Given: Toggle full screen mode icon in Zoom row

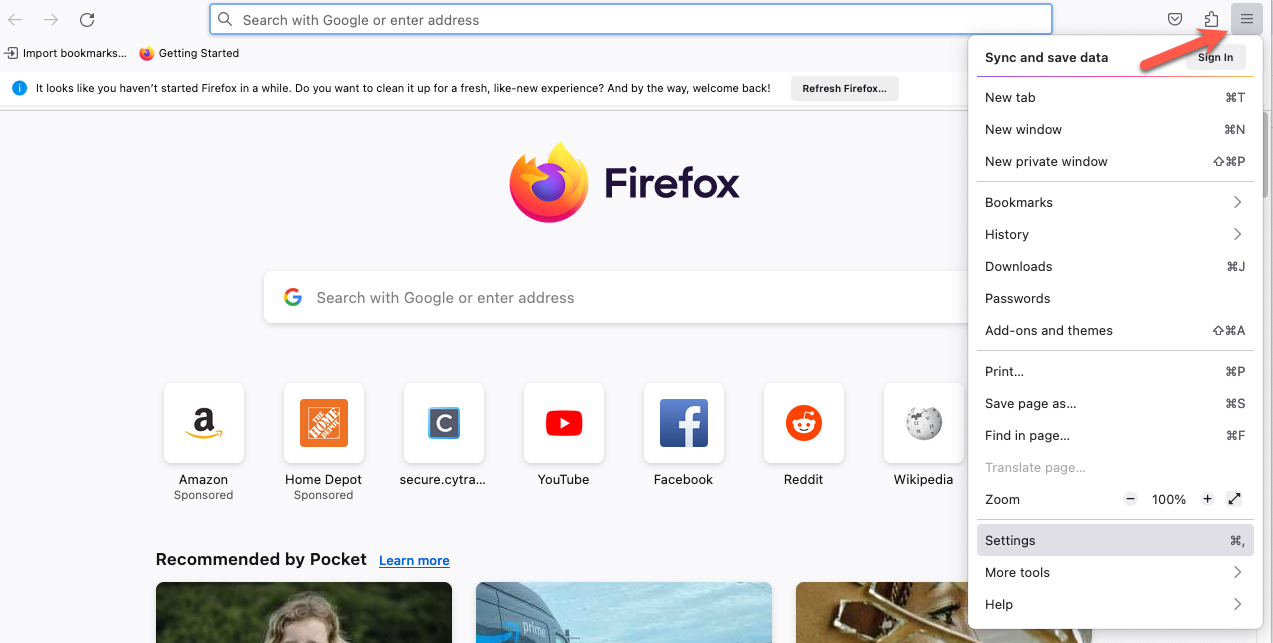Looking at the screenshot, I should pos(1235,499).
